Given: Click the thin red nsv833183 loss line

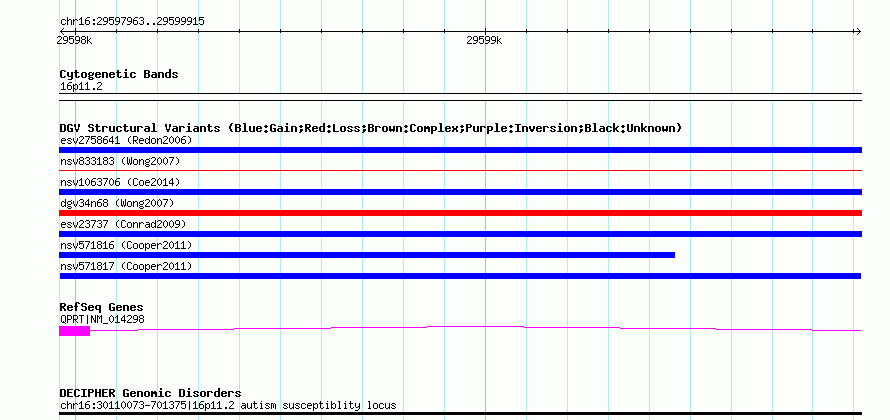Looking at the screenshot, I should (x=460, y=170).
